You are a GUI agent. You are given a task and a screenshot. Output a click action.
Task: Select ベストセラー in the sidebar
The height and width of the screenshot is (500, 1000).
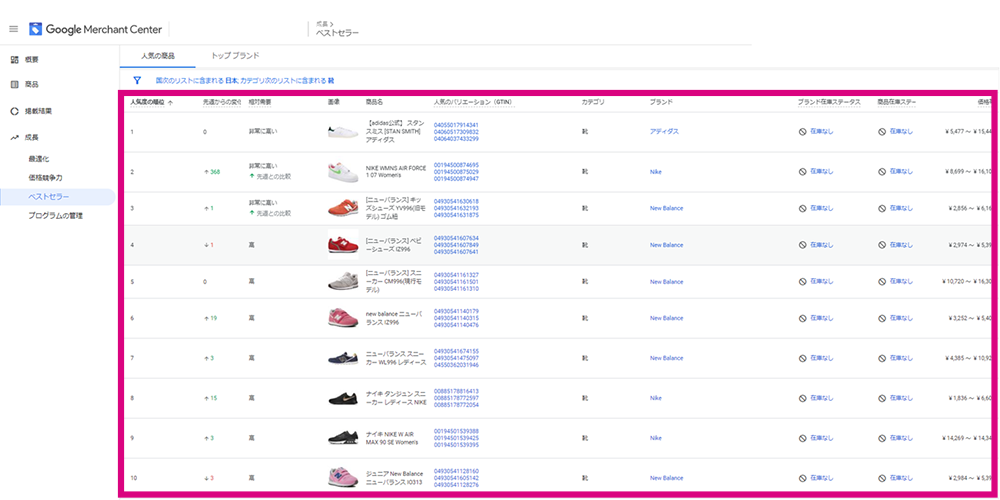pyautogui.click(x=57, y=197)
